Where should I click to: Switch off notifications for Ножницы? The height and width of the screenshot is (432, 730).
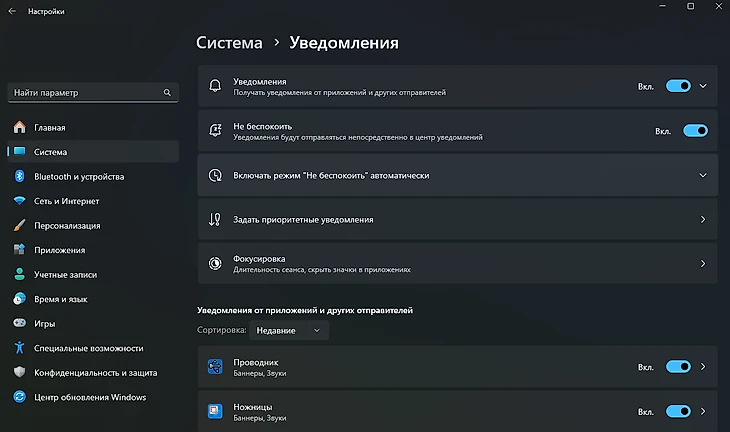(678, 411)
